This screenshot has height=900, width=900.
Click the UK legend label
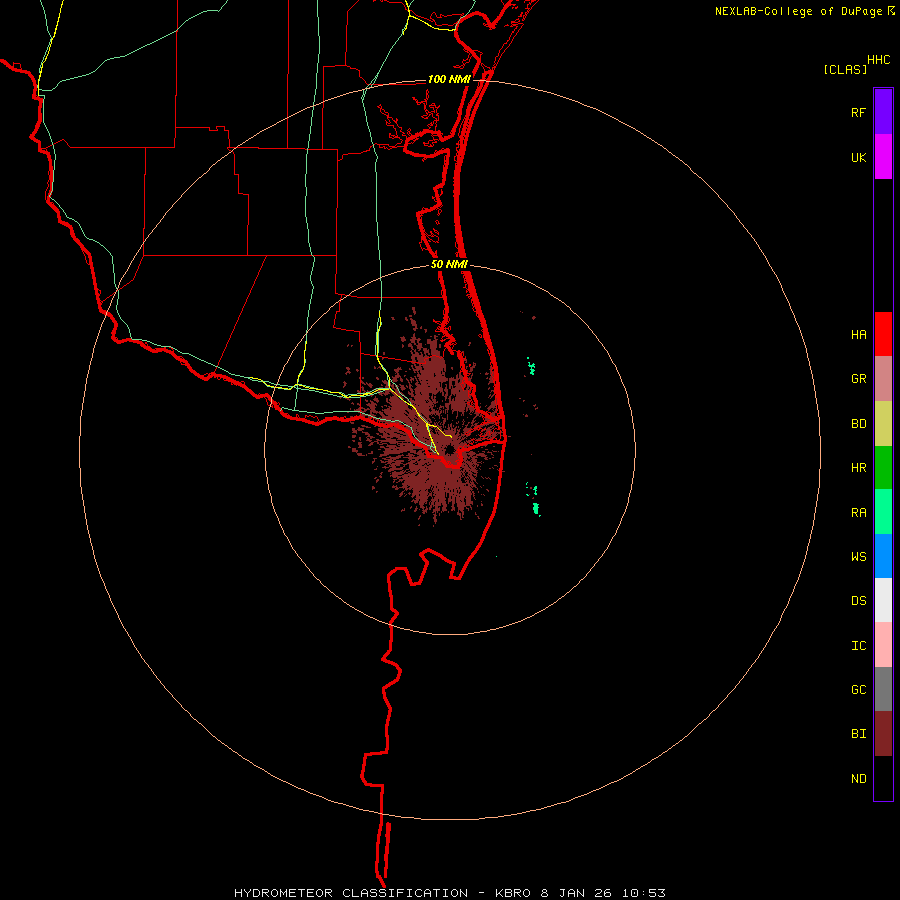pyautogui.click(x=858, y=157)
